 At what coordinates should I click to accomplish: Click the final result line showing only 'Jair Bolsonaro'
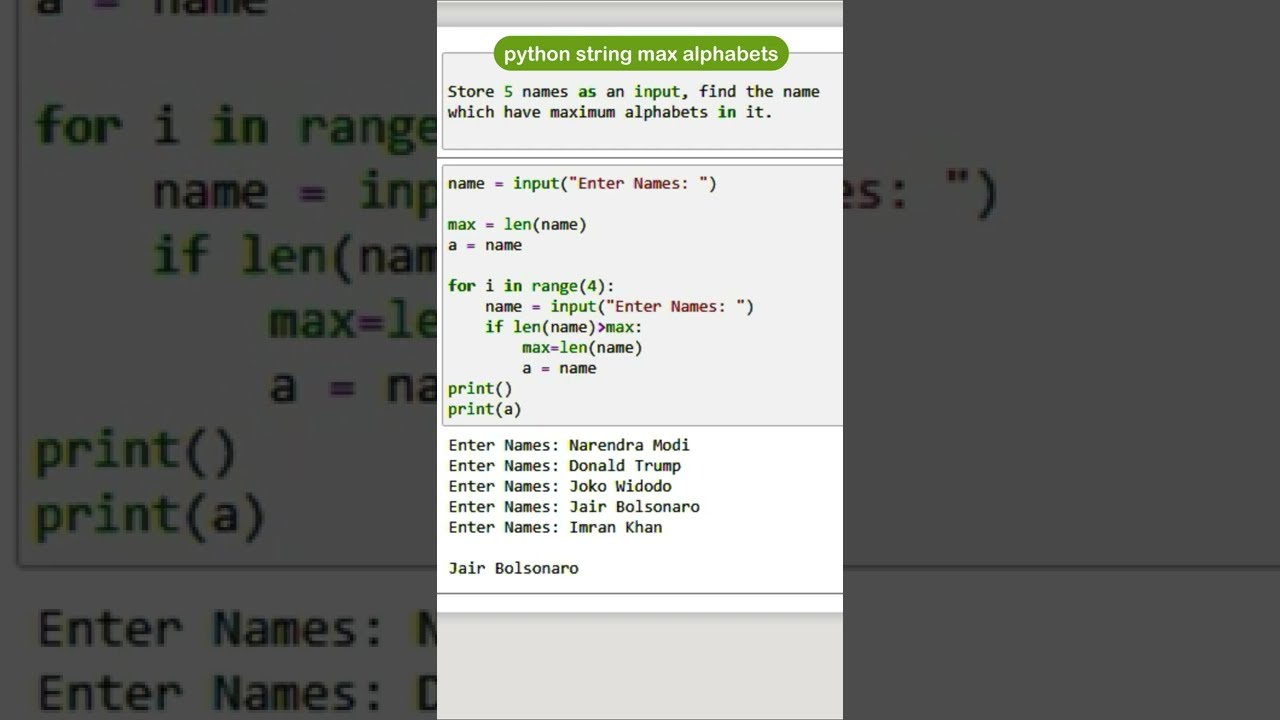[513, 568]
